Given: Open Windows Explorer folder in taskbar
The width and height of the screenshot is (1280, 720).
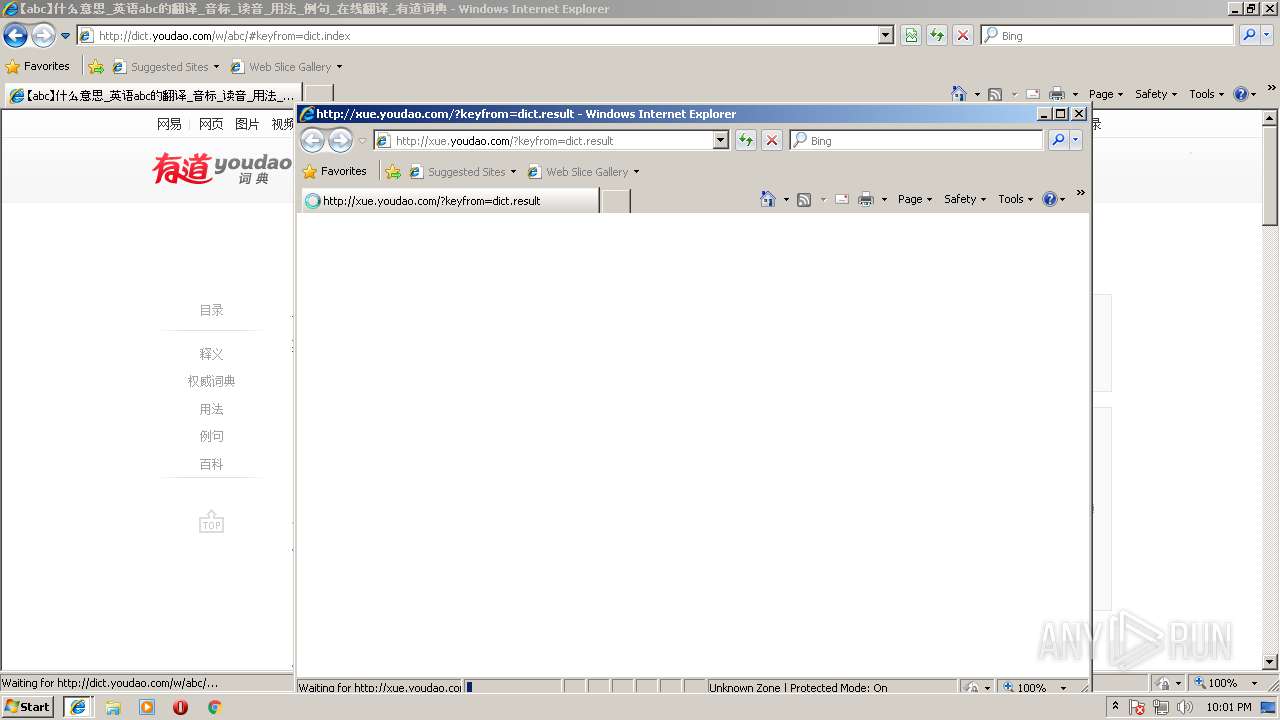Looking at the screenshot, I should tap(113, 707).
